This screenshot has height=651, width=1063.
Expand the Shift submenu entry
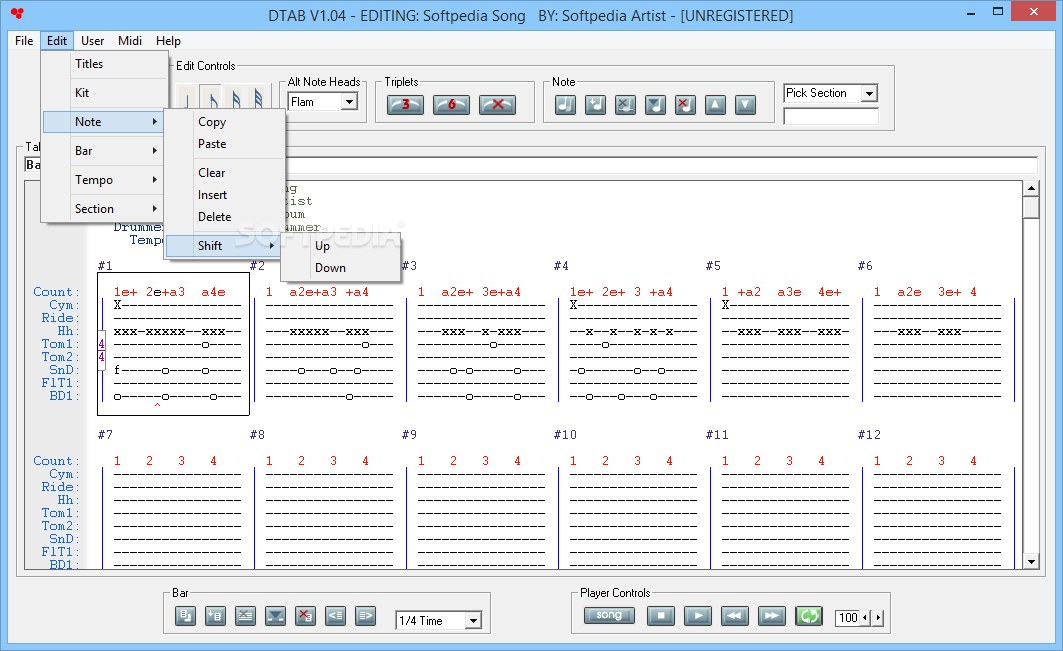coord(224,245)
